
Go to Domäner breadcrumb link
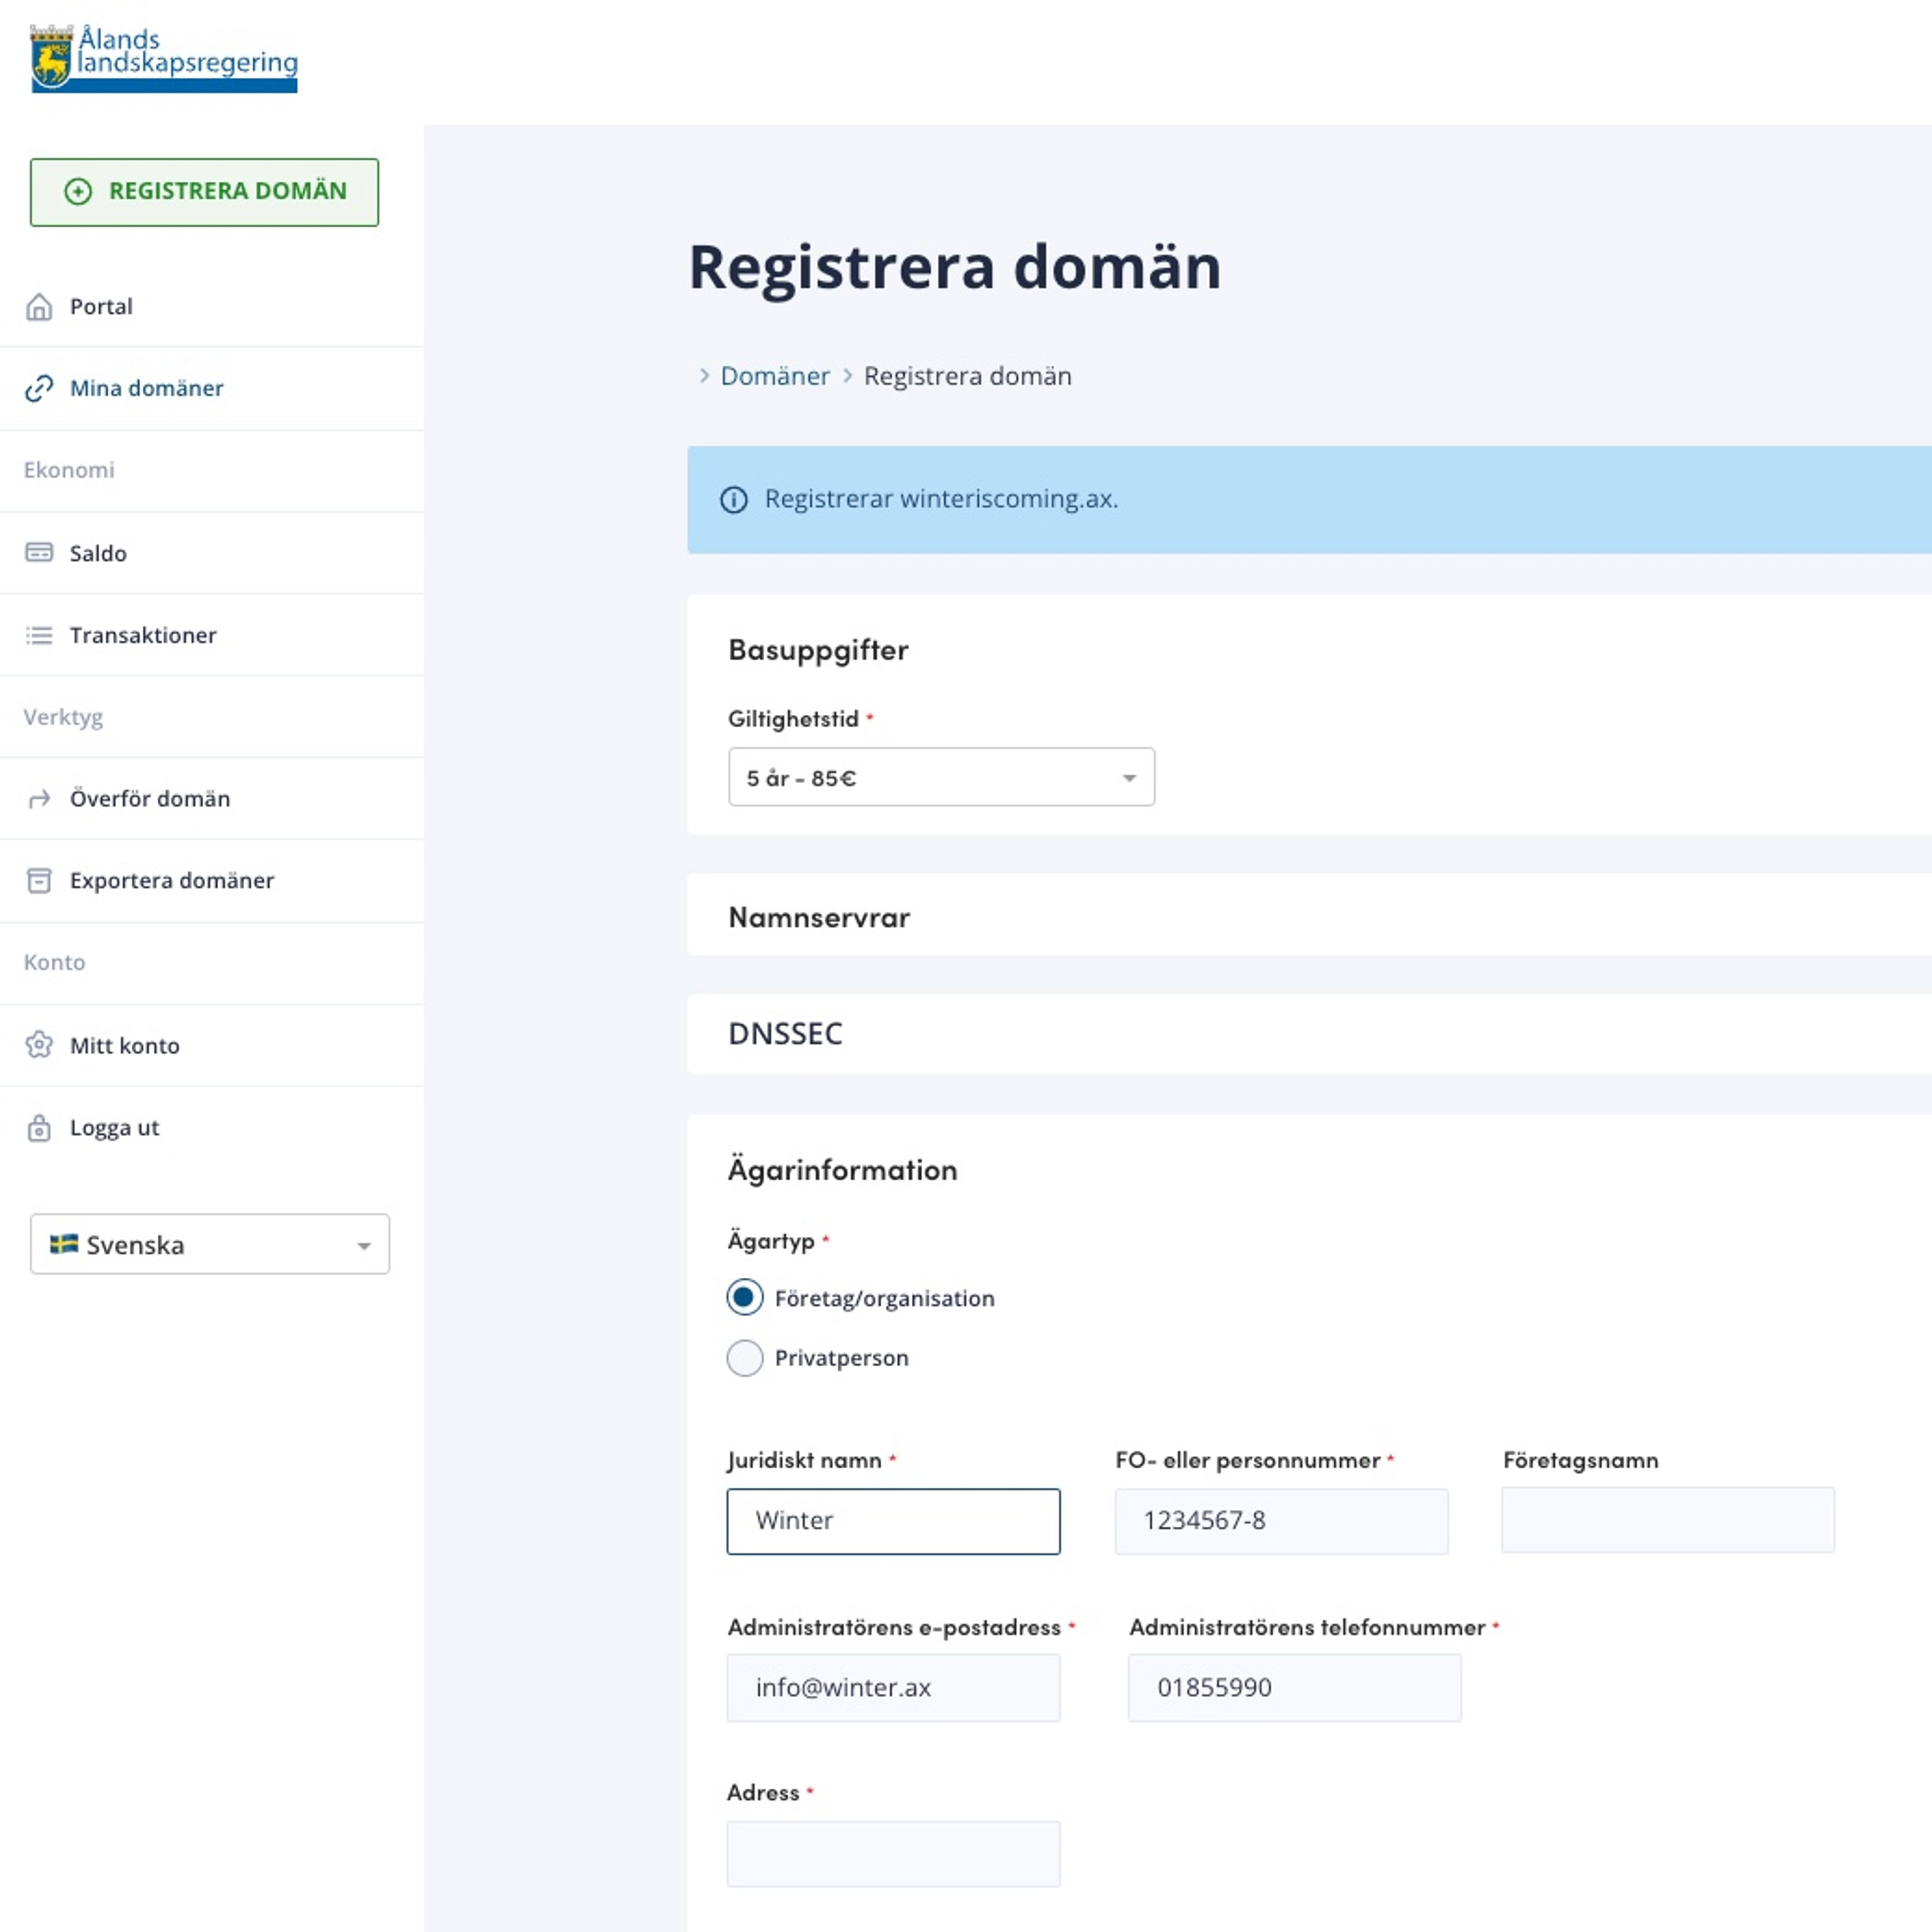click(x=775, y=376)
